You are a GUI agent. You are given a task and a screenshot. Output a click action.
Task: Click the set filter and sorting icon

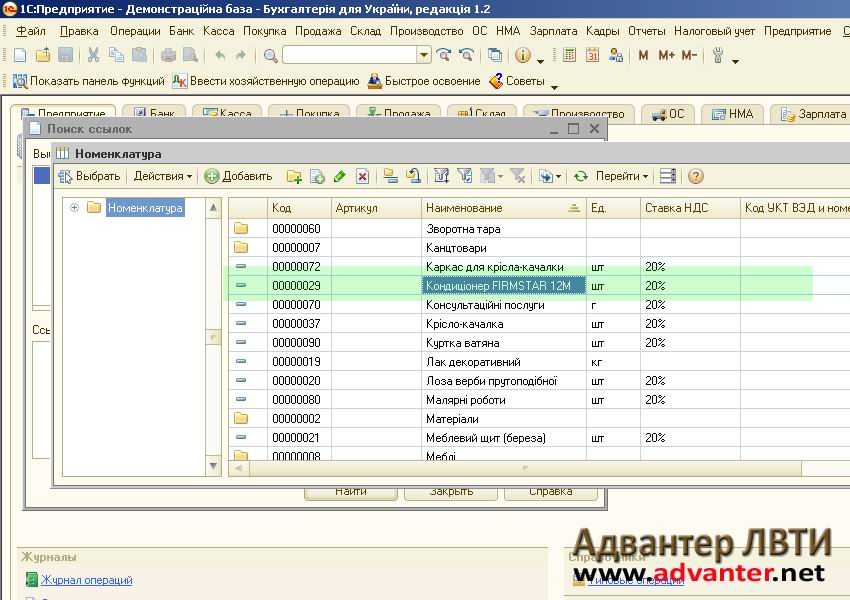[x=441, y=176]
